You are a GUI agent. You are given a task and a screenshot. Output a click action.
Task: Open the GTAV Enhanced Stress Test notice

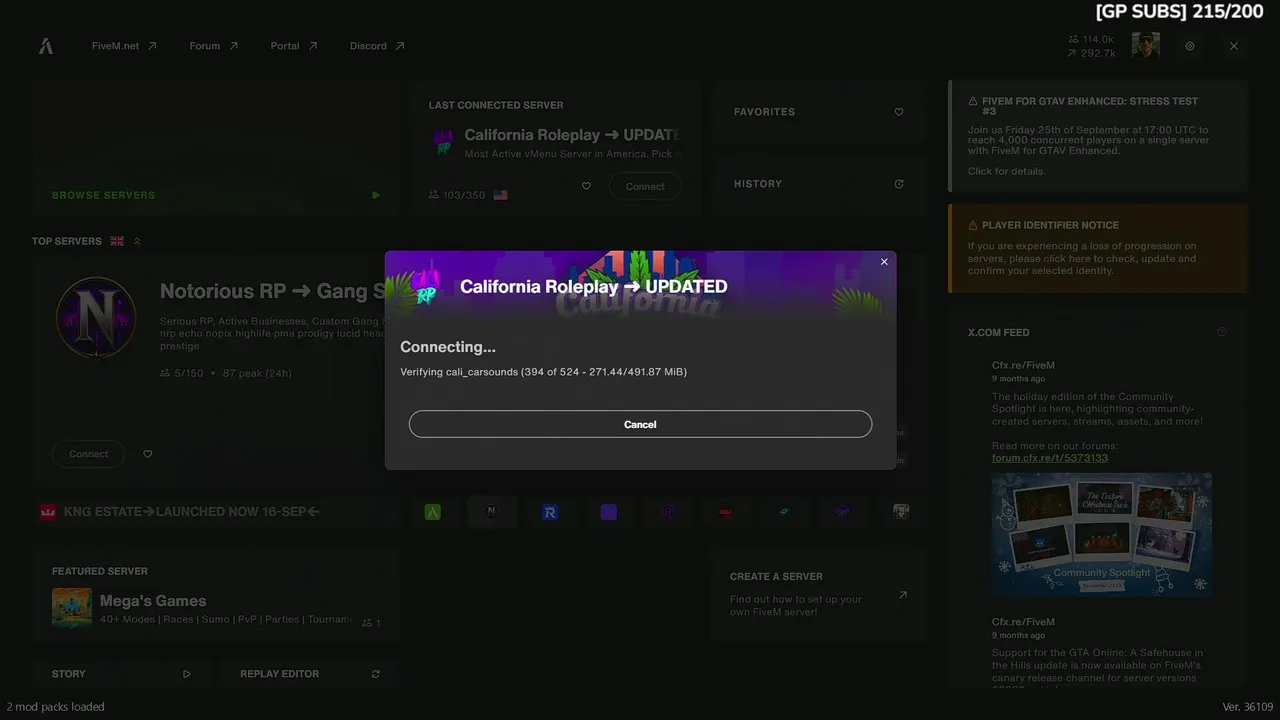(1098, 136)
